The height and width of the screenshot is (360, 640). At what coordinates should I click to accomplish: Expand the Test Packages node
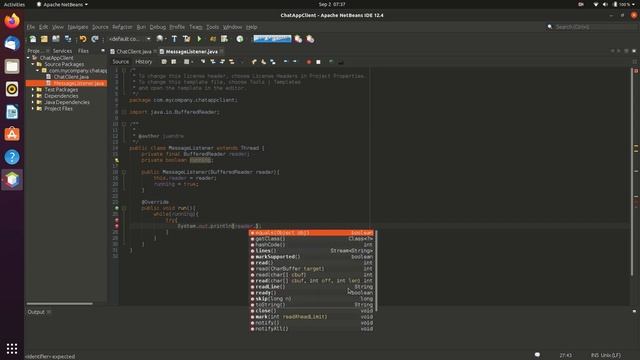pos(33,89)
